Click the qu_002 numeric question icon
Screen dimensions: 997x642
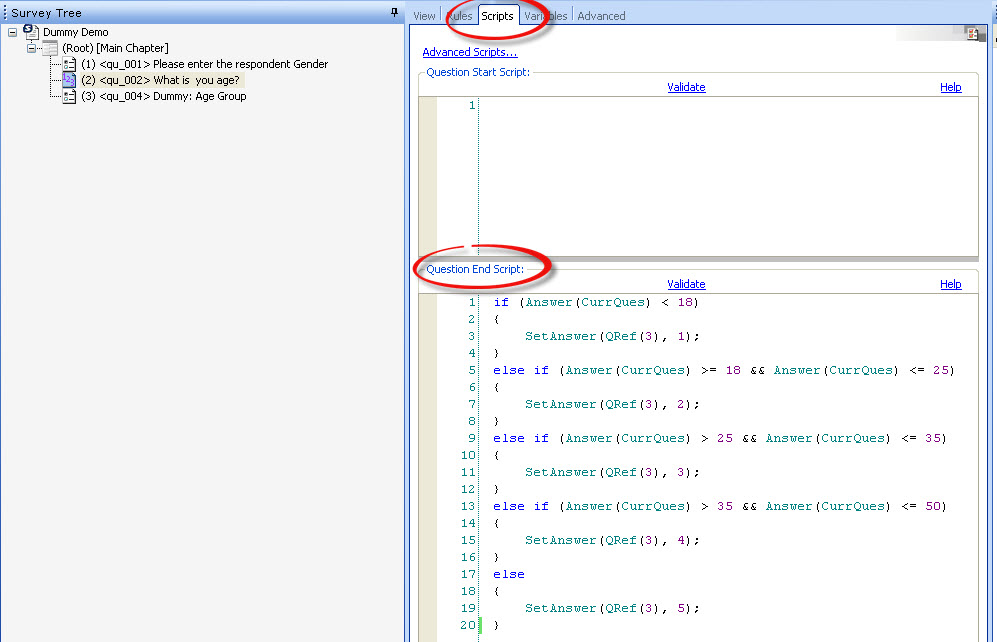coord(69,80)
